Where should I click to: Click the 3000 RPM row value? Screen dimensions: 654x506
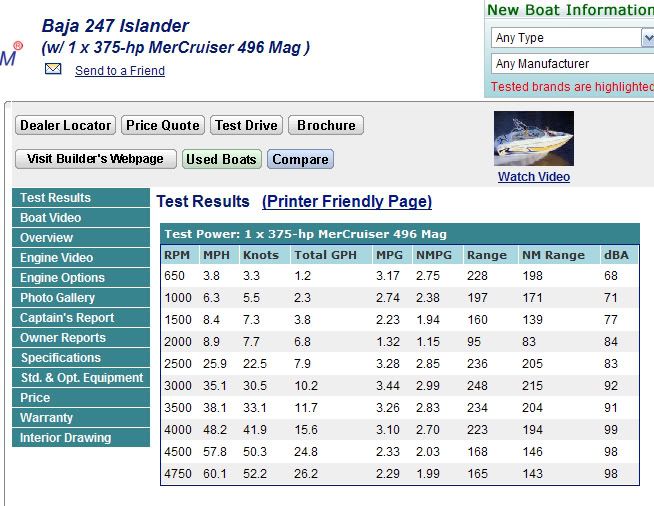tap(178, 386)
